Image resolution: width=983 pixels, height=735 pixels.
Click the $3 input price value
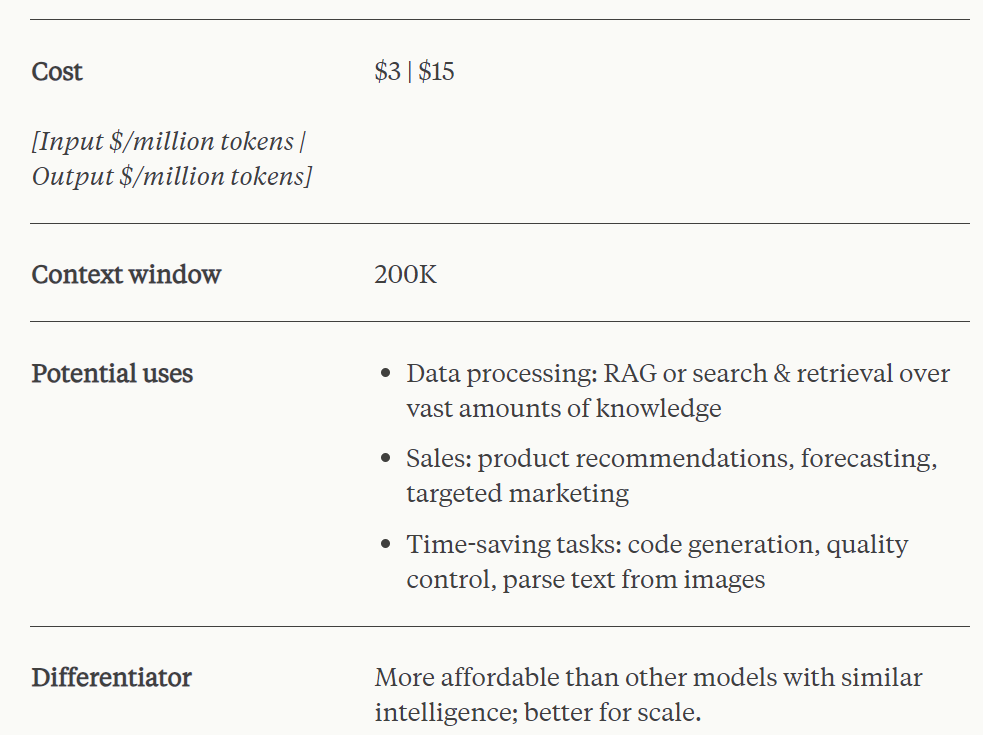coord(387,72)
